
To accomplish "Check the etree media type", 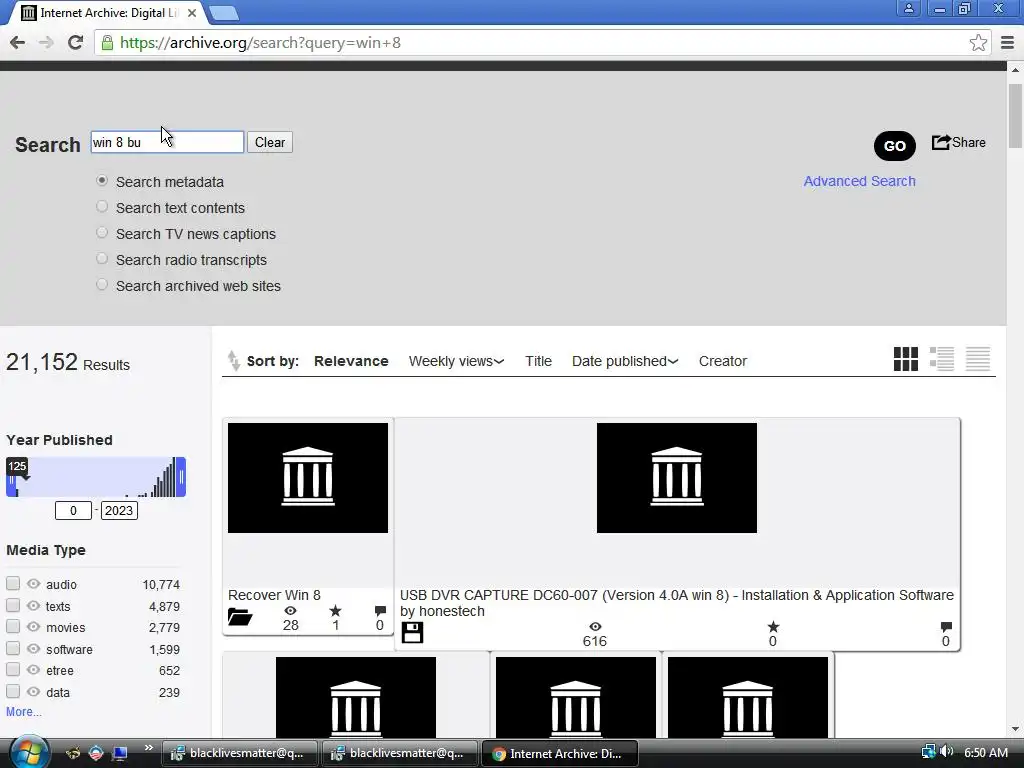I will 13,670.
